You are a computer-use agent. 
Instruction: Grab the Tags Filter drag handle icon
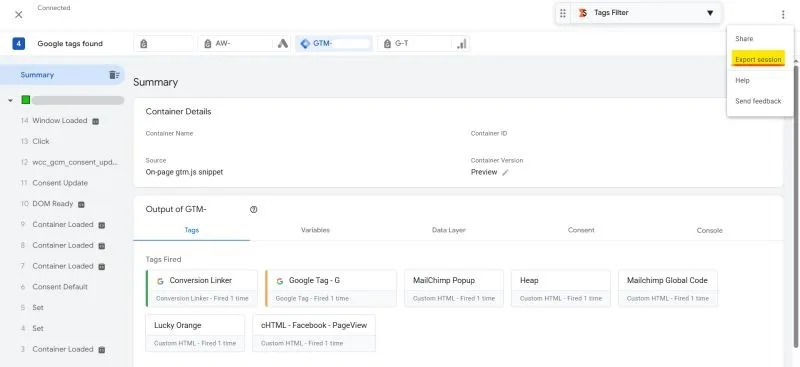pyautogui.click(x=563, y=13)
